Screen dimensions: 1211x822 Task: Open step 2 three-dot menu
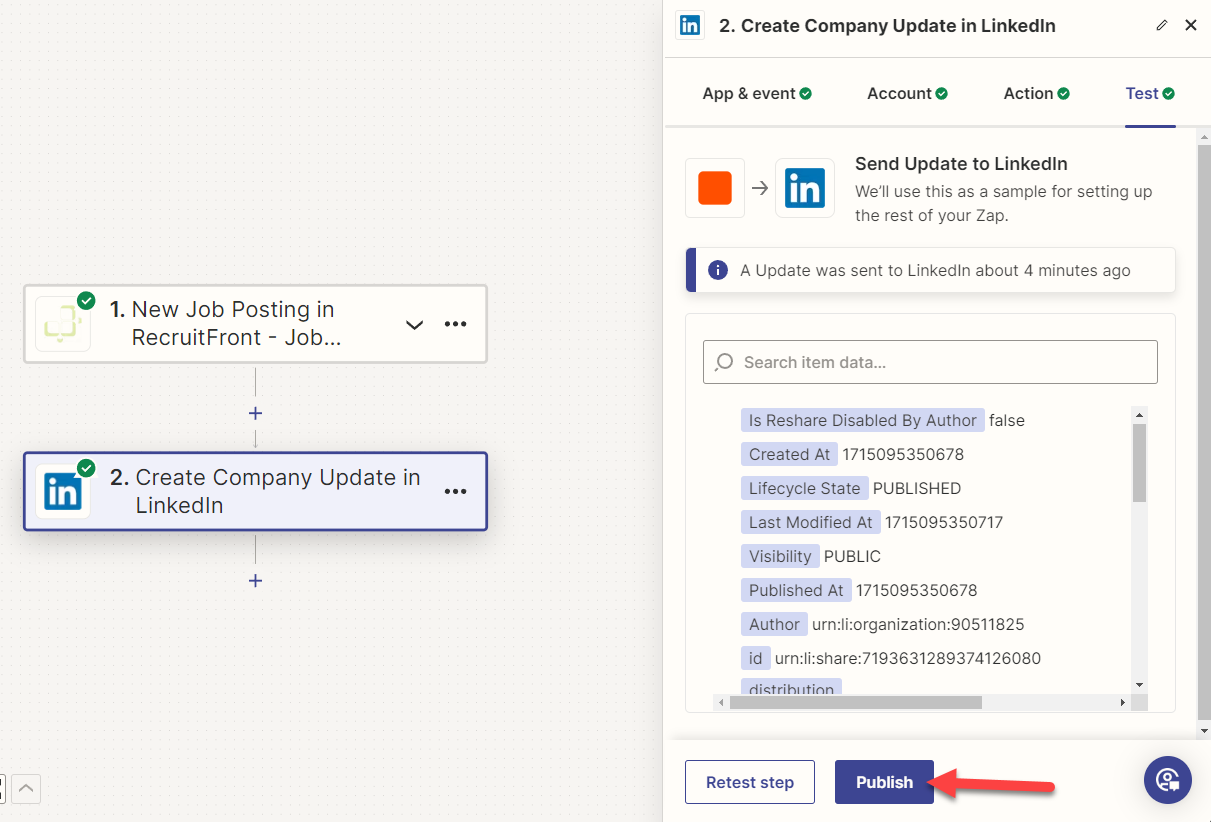pos(456,491)
